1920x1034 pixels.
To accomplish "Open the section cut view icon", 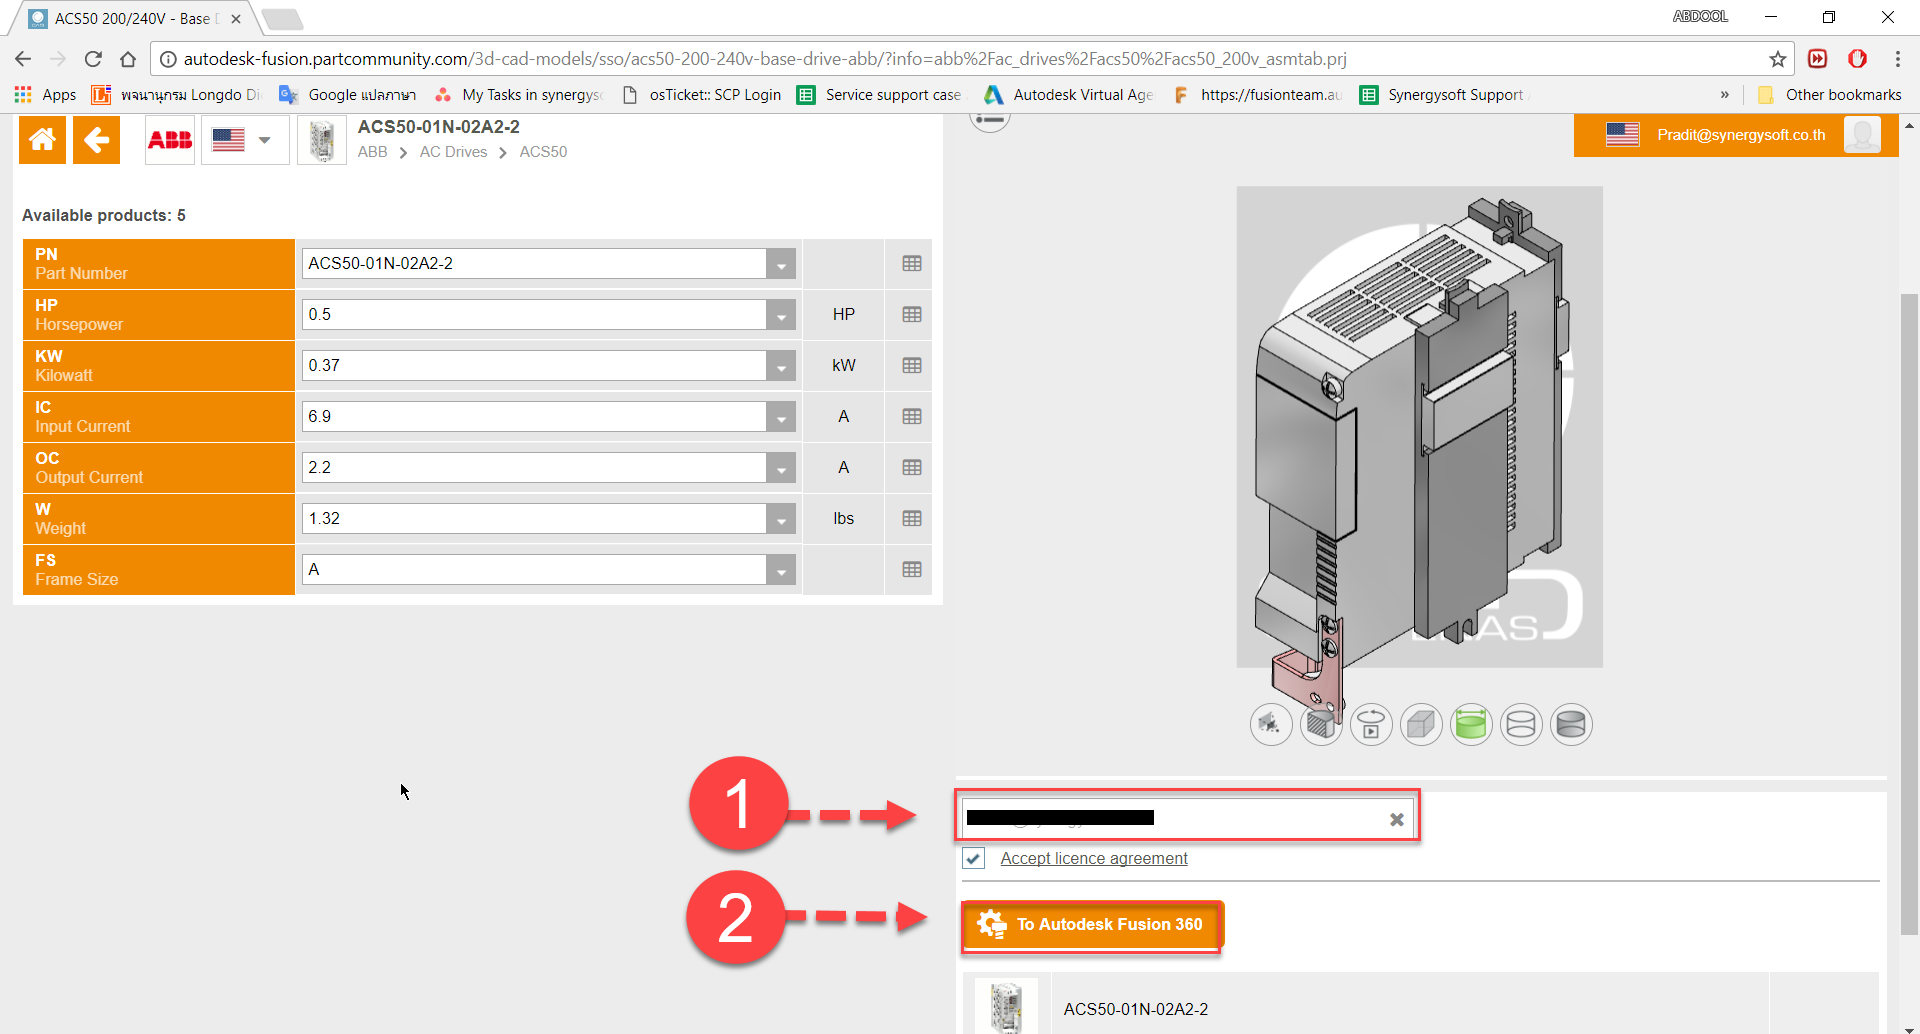I will [1321, 724].
